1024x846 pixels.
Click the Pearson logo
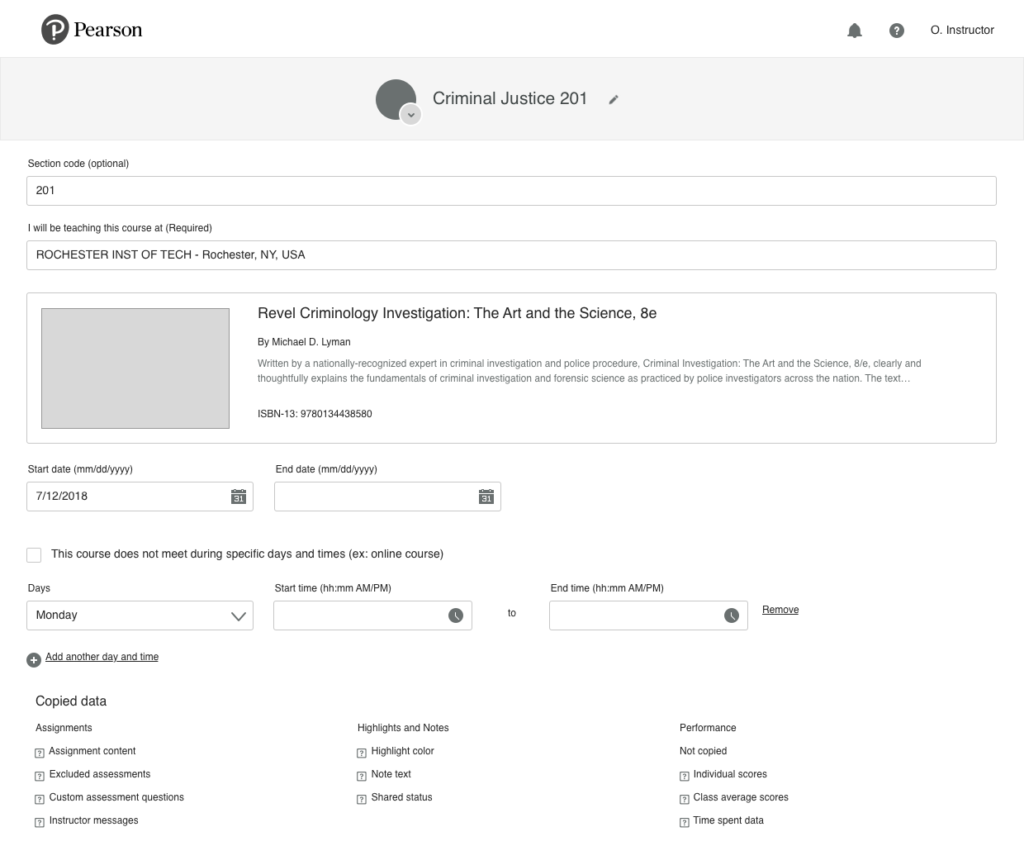coord(91,29)
